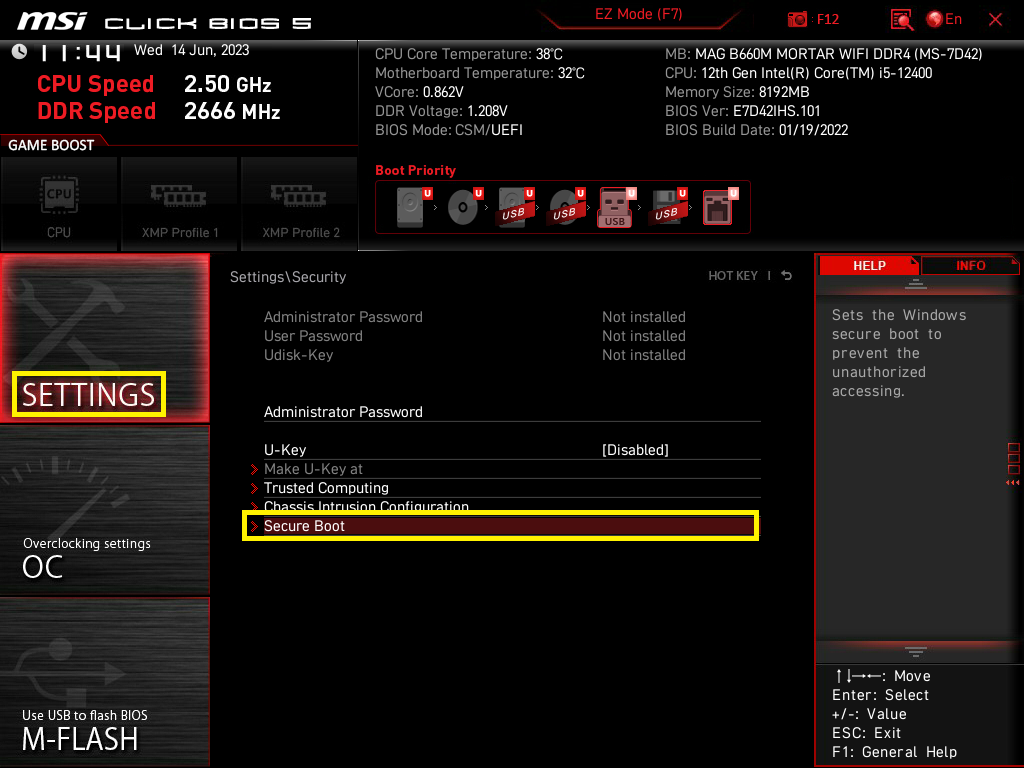
Task: Change language via the En globe icon
Action: point(944,19)
